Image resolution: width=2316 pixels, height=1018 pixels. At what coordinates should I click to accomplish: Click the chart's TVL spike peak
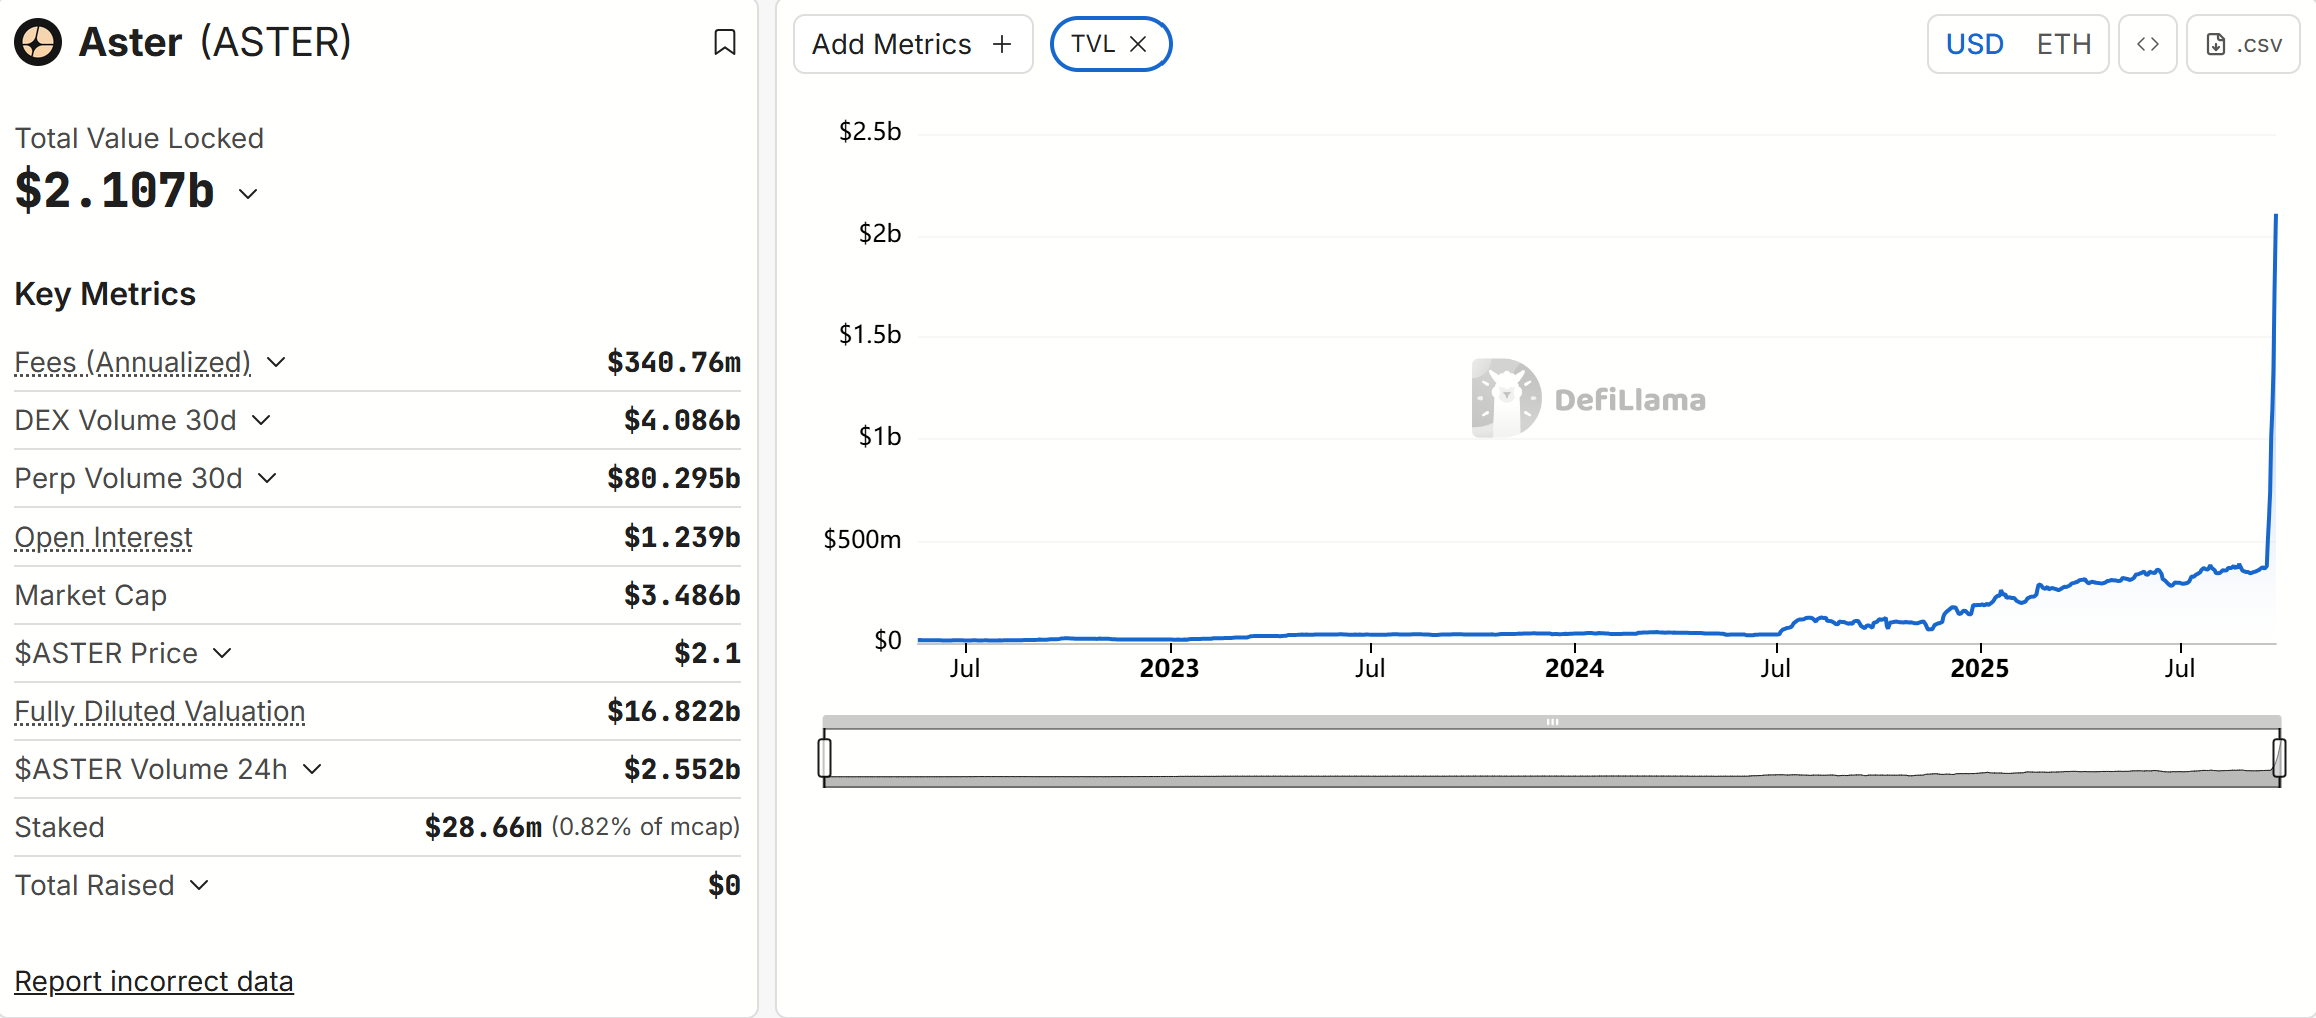(x=2276, y=216)
